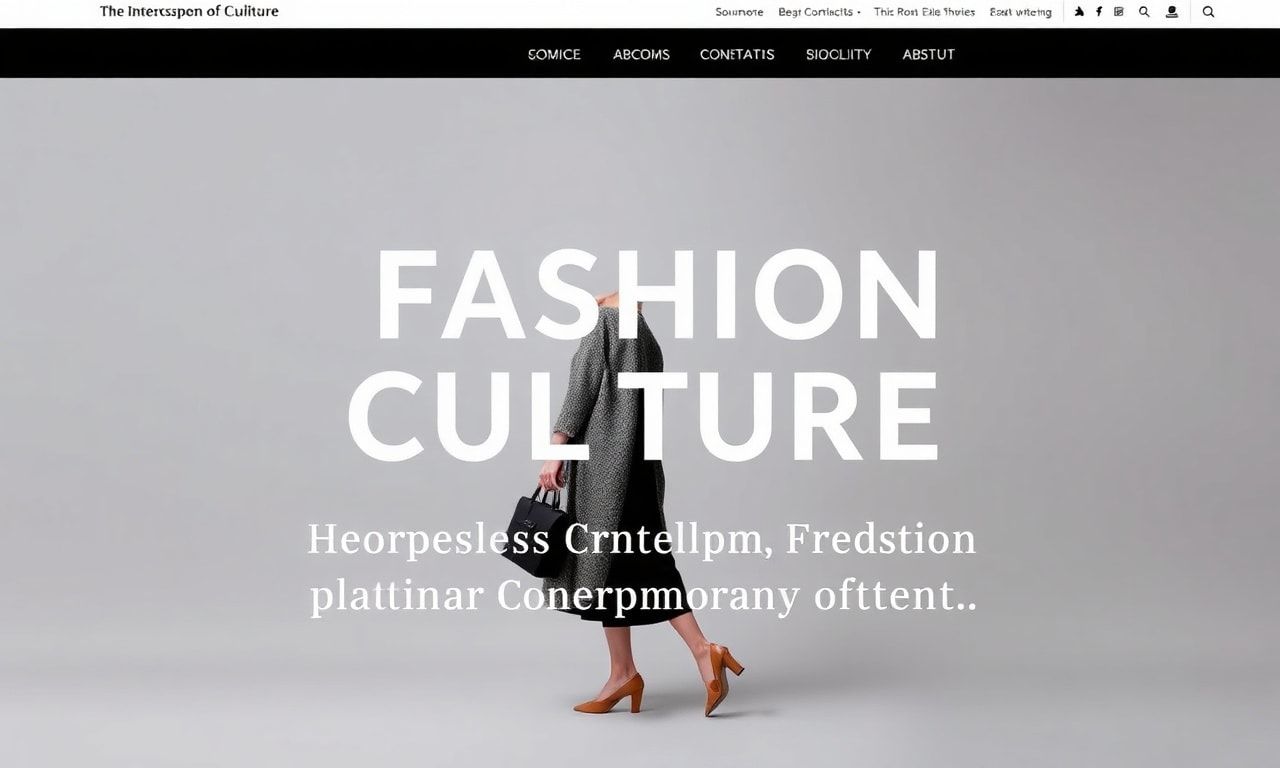
Task: Expand the Begt Contacits dropdown arrow
Action: pyautogui.click(x=859, y=13)
